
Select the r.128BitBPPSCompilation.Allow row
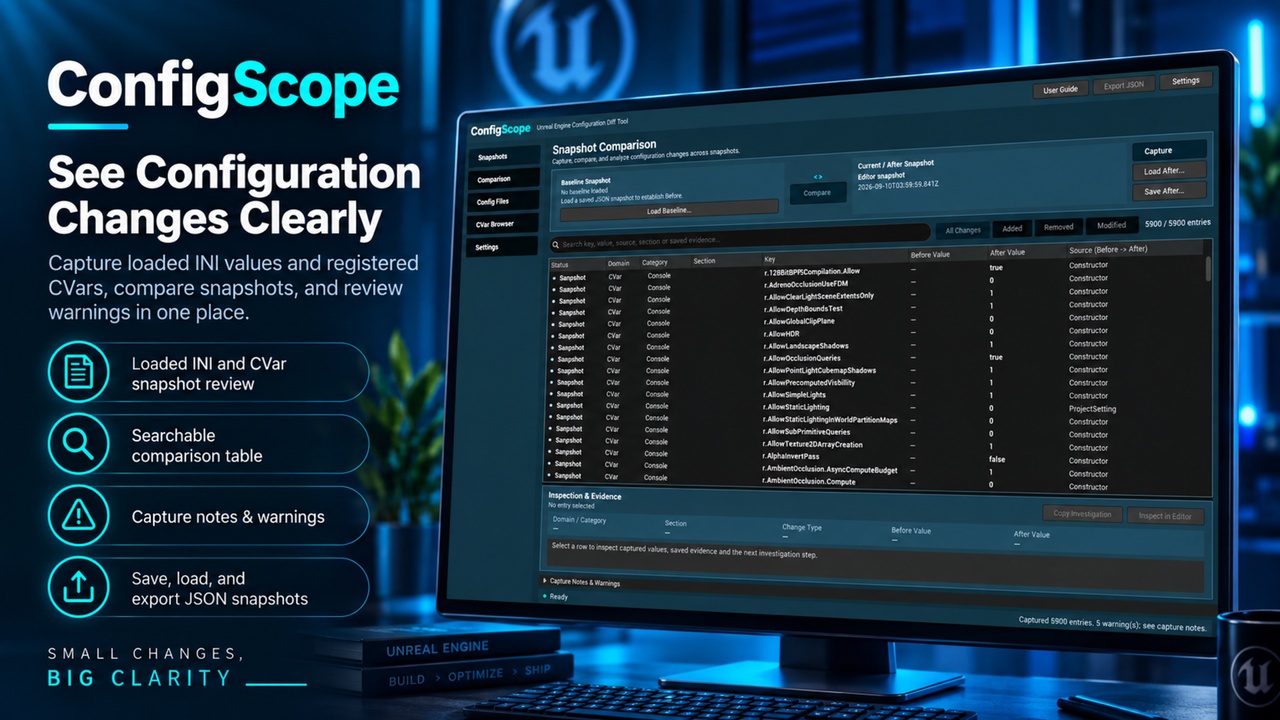pos(878,272)
